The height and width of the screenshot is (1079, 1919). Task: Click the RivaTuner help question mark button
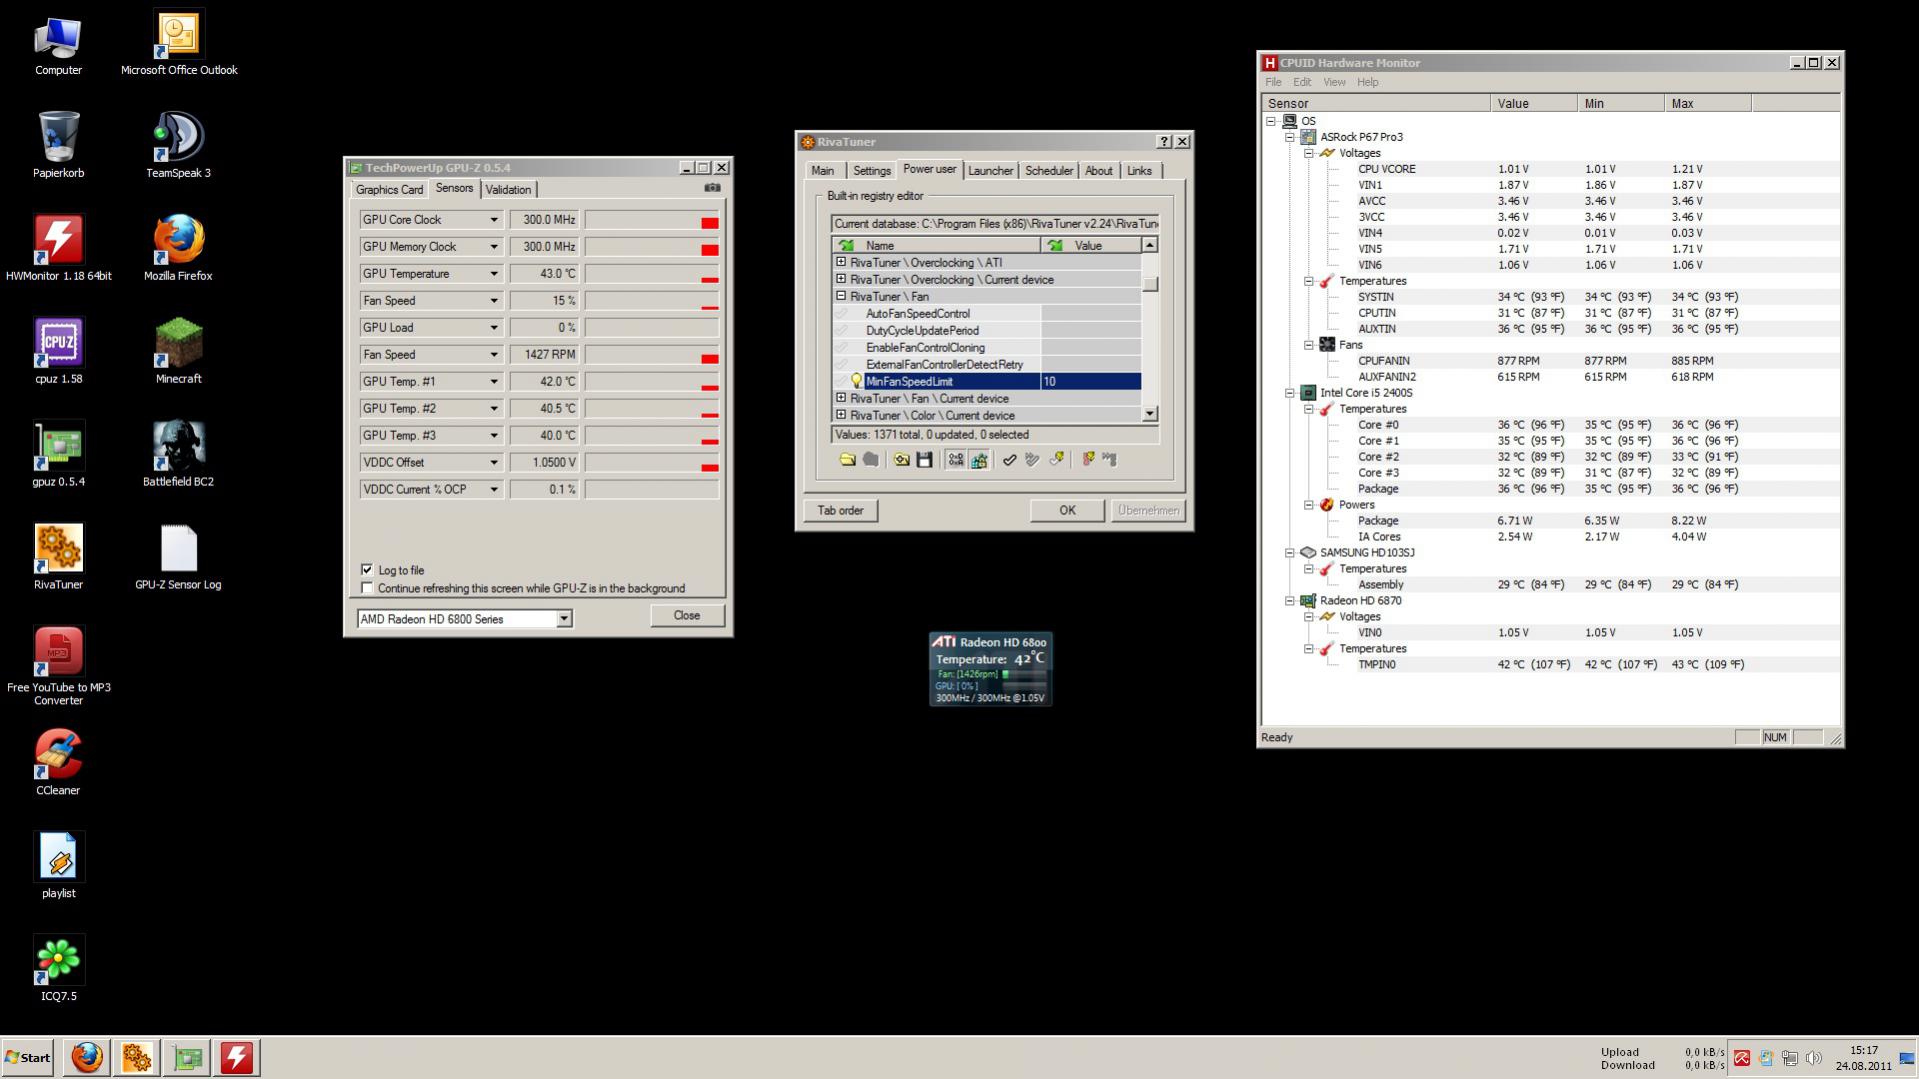click(1164, 142)
